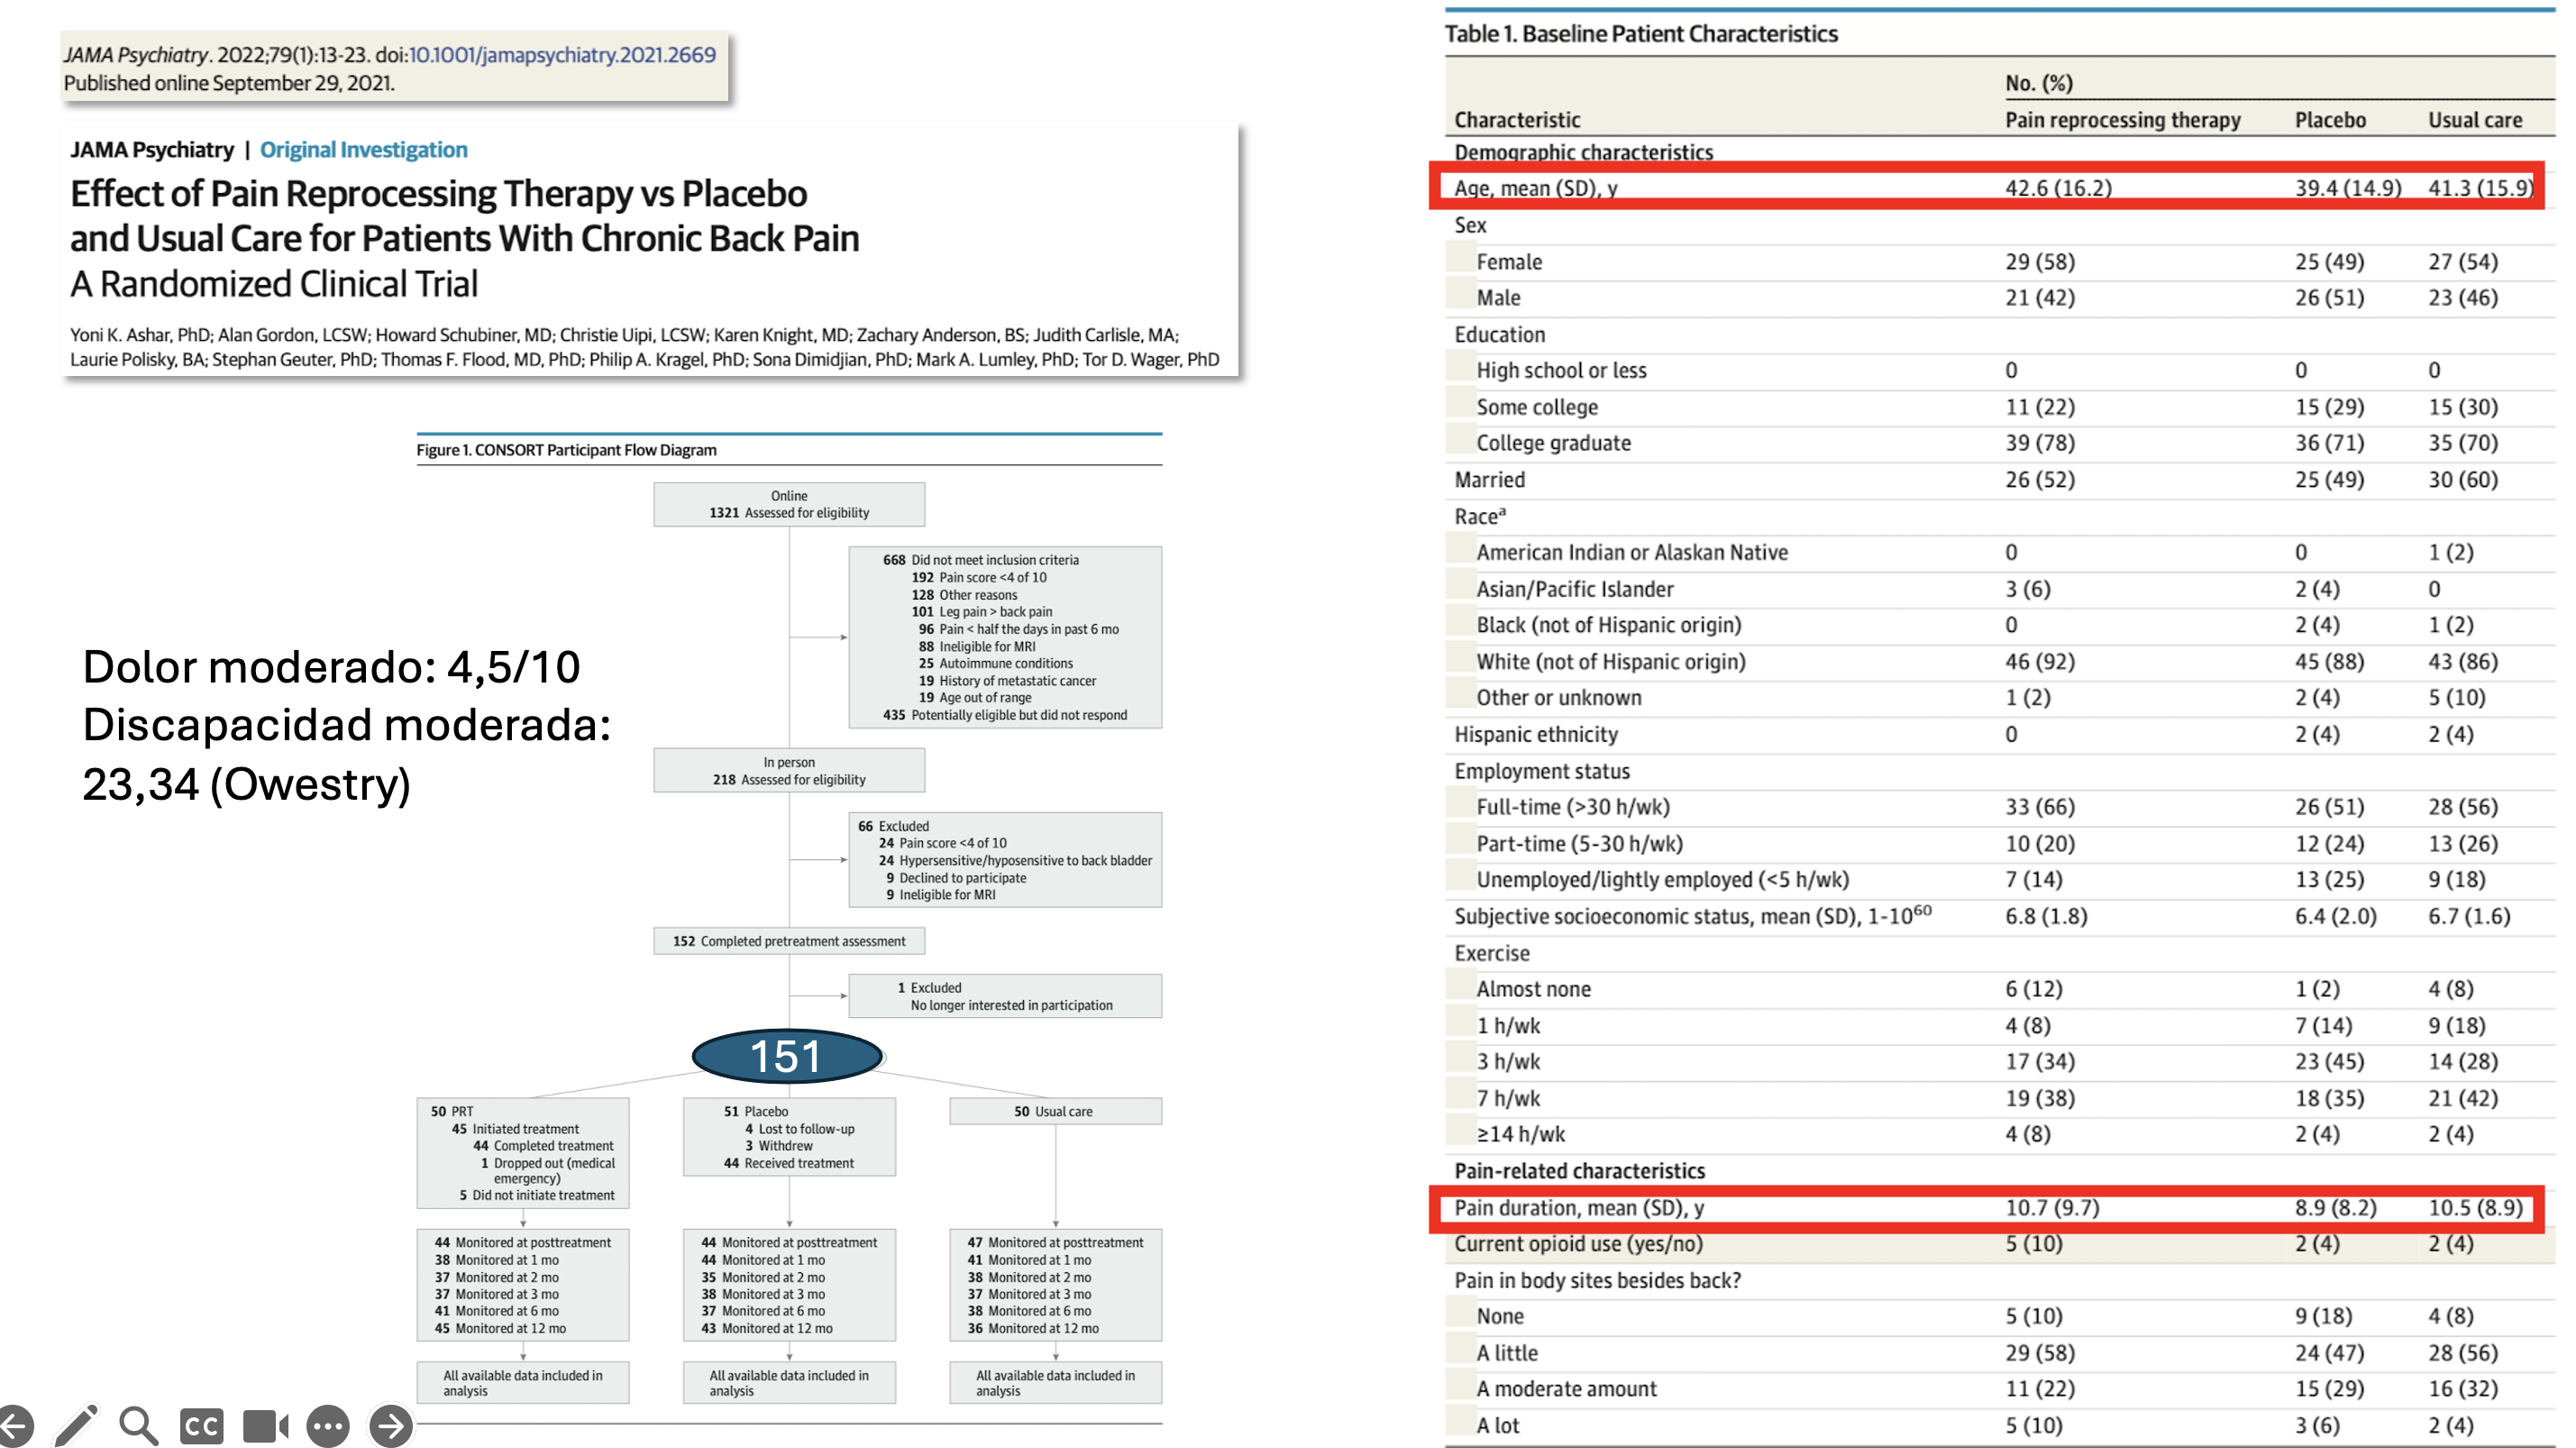
Task: Click the 'Almost none' exercise row
Action: coord(1533,989)
